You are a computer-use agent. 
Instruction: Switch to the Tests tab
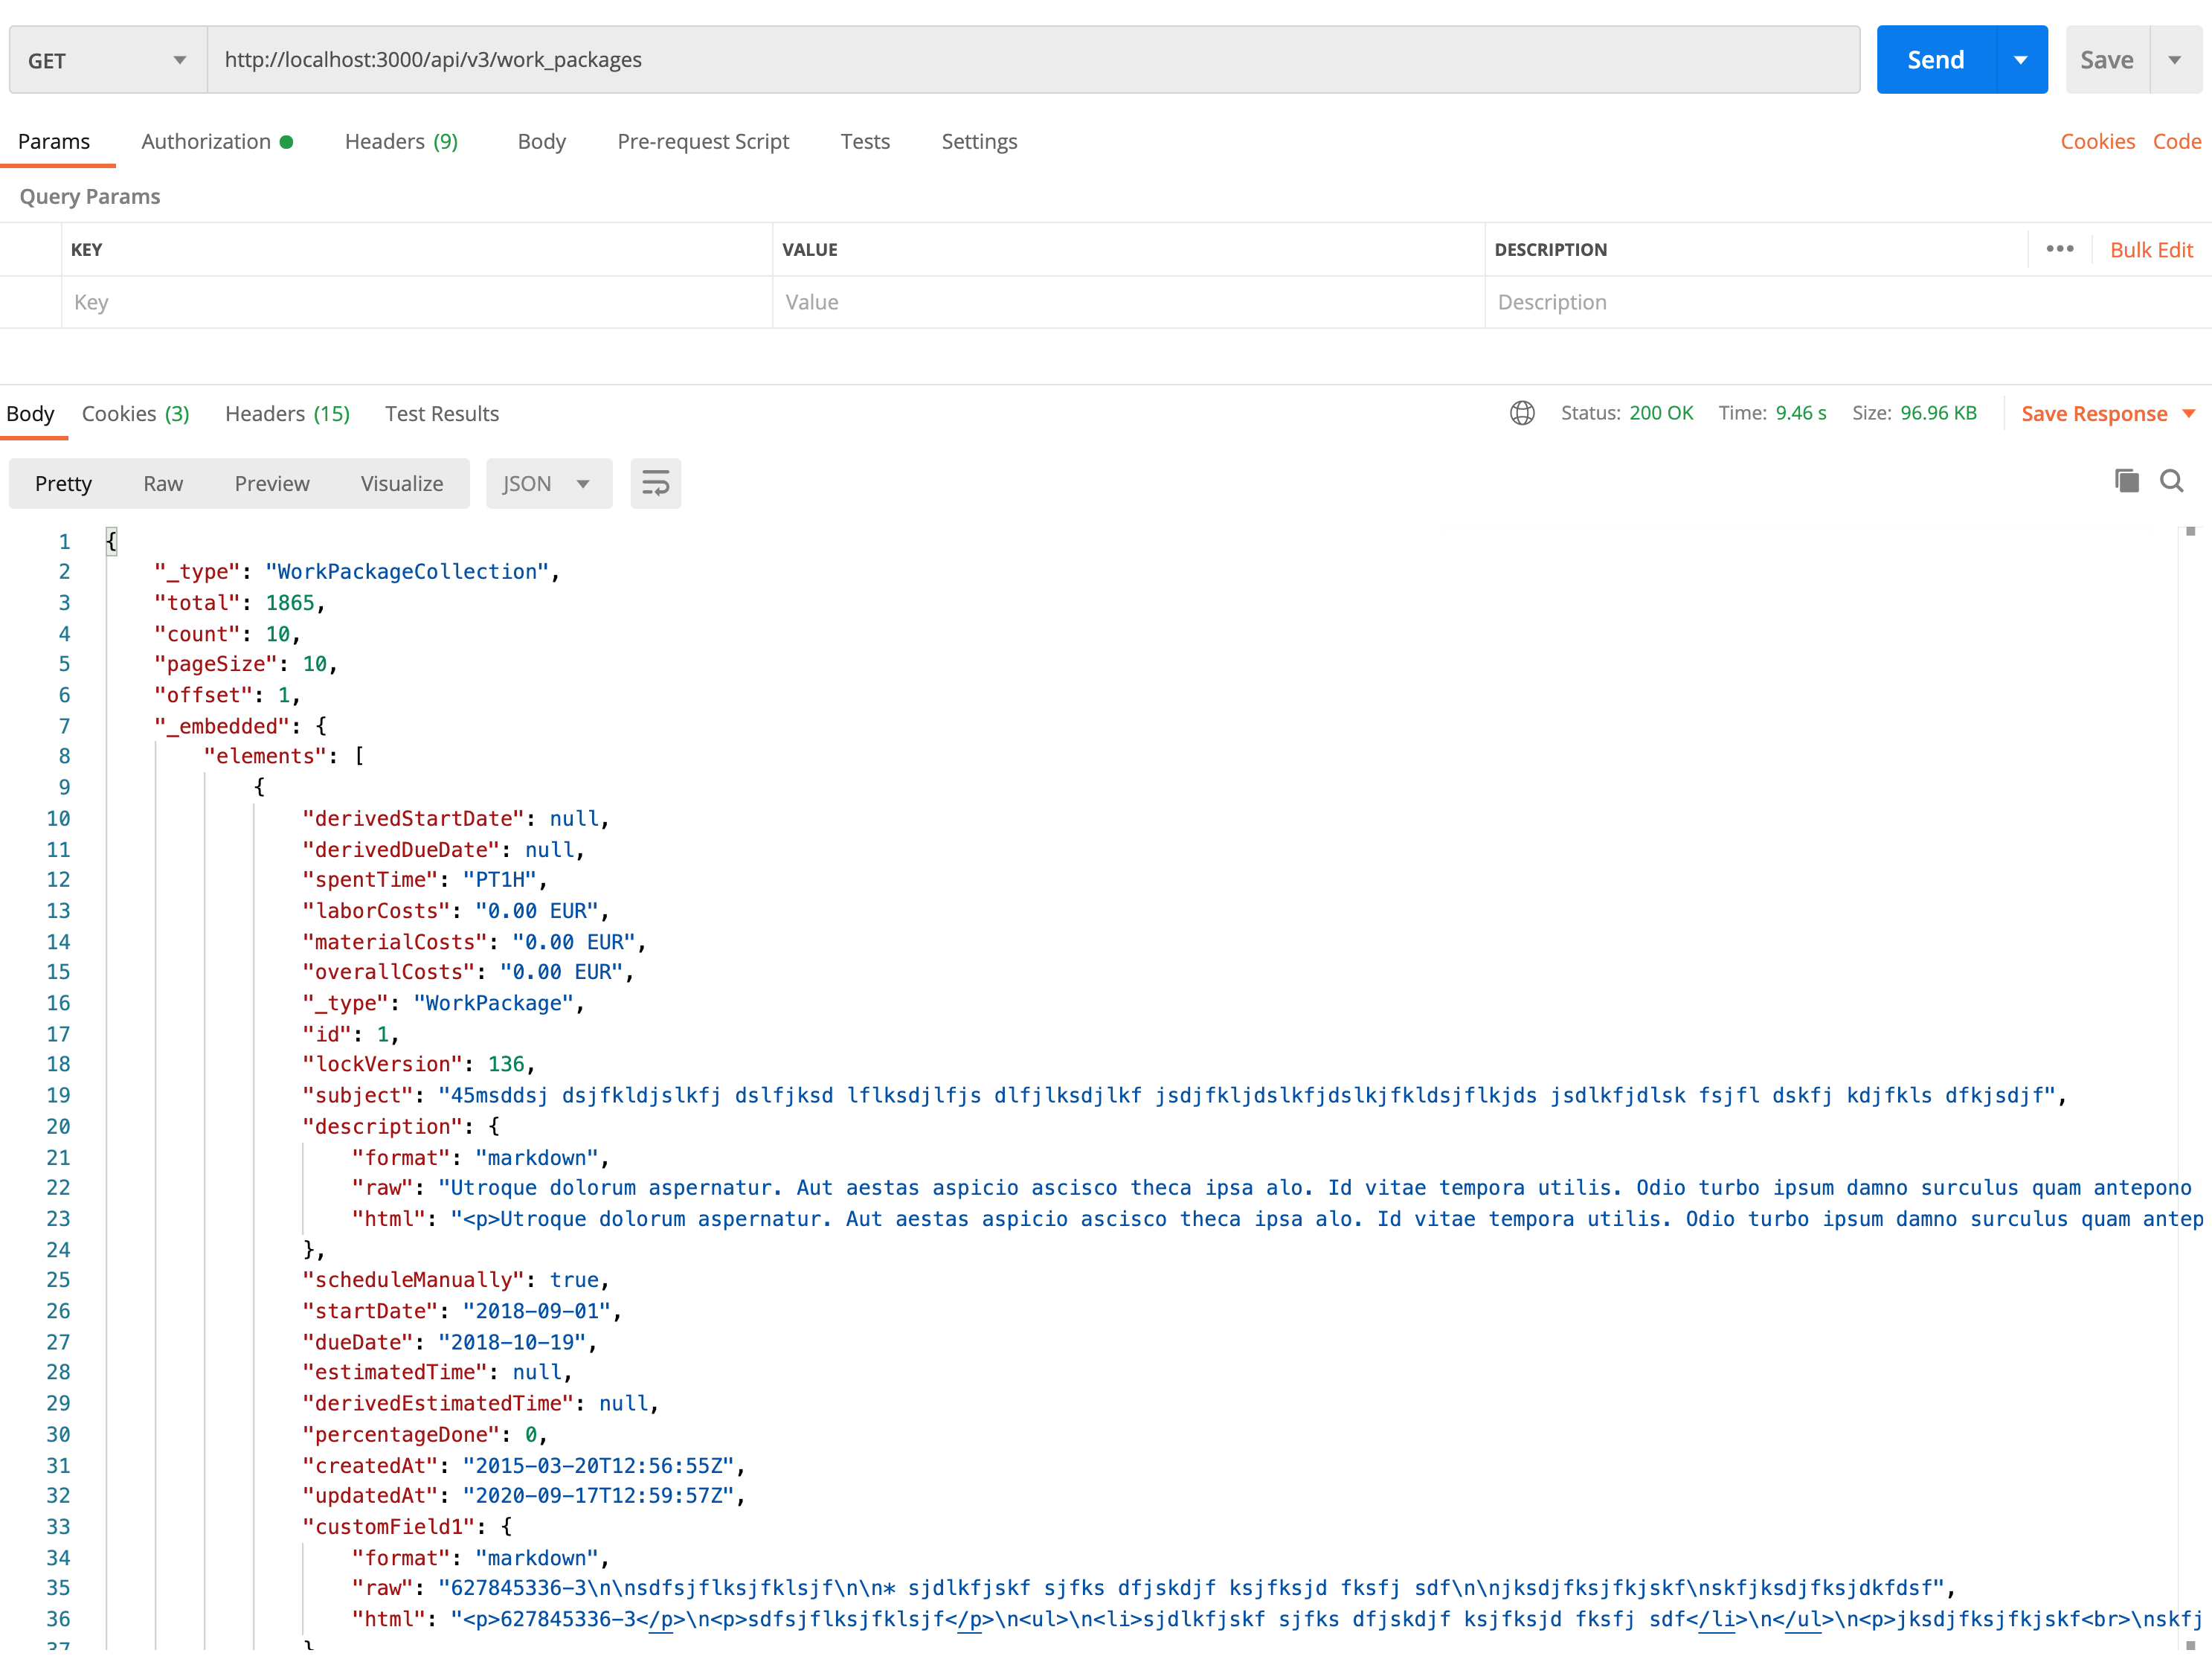click(x=864, y=141)
